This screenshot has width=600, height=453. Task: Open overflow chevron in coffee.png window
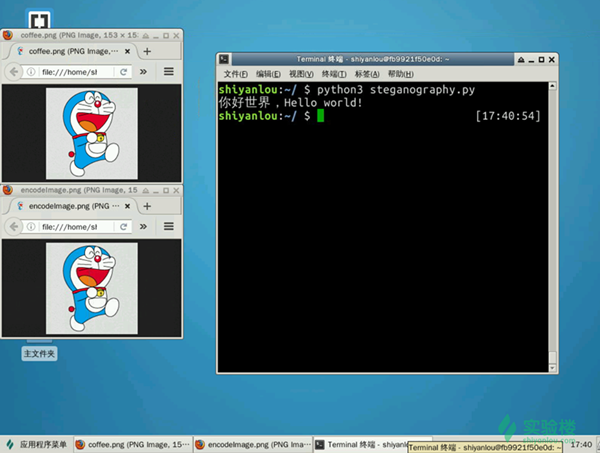[143, 72]
